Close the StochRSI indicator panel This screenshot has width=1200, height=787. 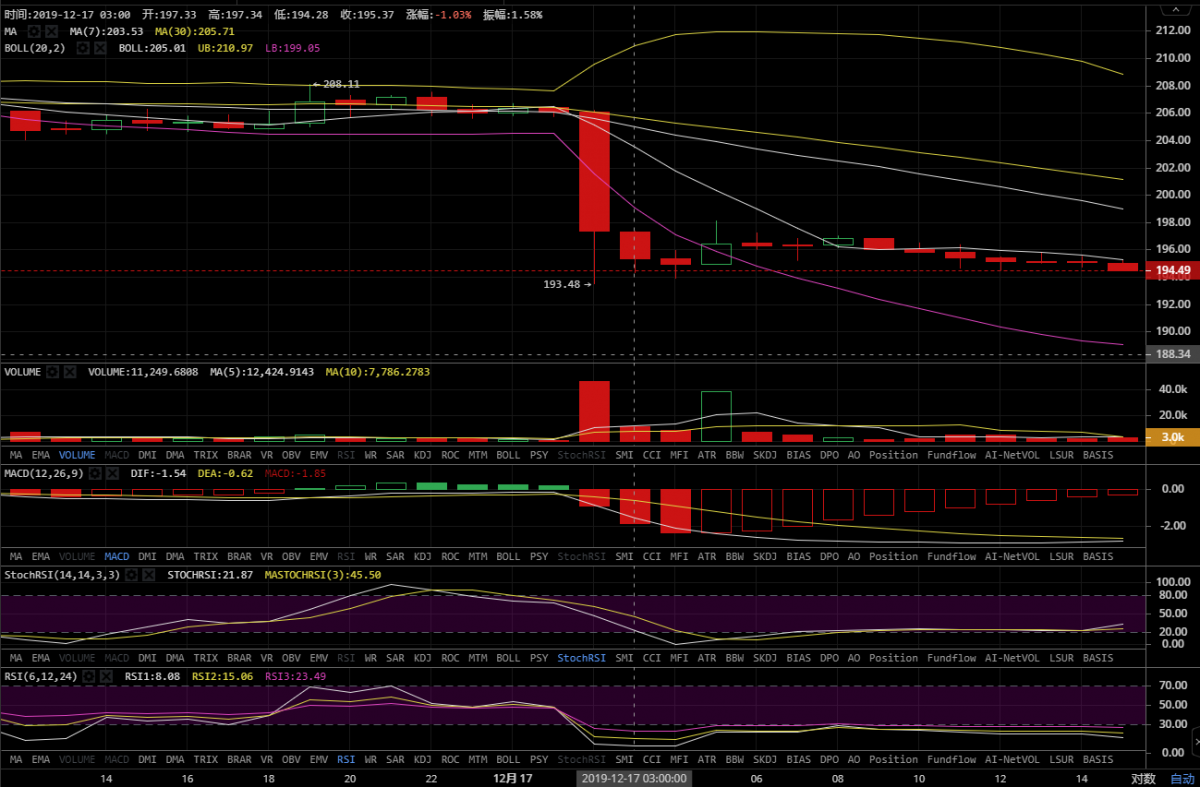point(148,575)
